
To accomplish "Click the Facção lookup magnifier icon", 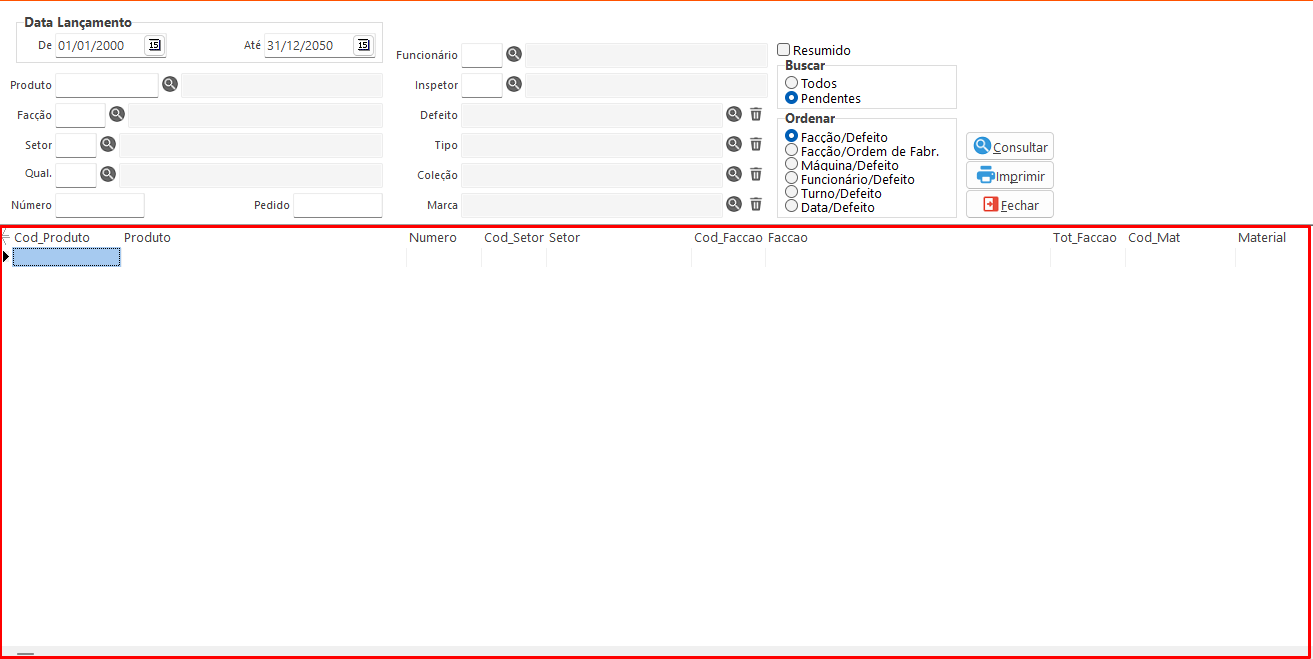I will point(117,115).
